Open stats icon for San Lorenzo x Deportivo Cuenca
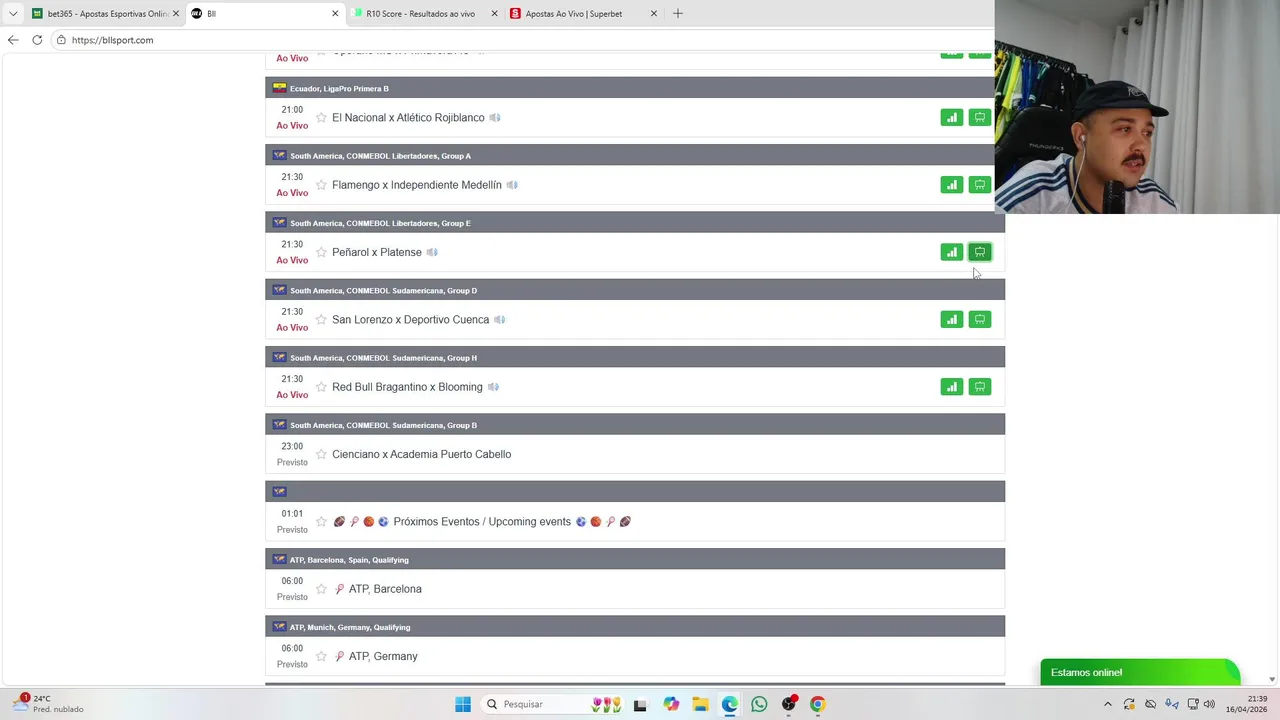The height and width of the screenshot is (720, 1280). tap(951, 319)
